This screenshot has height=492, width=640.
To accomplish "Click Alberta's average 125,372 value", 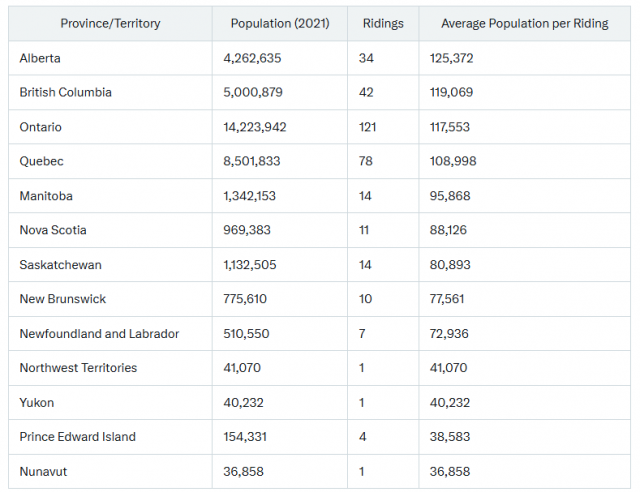I will [454, 58].
